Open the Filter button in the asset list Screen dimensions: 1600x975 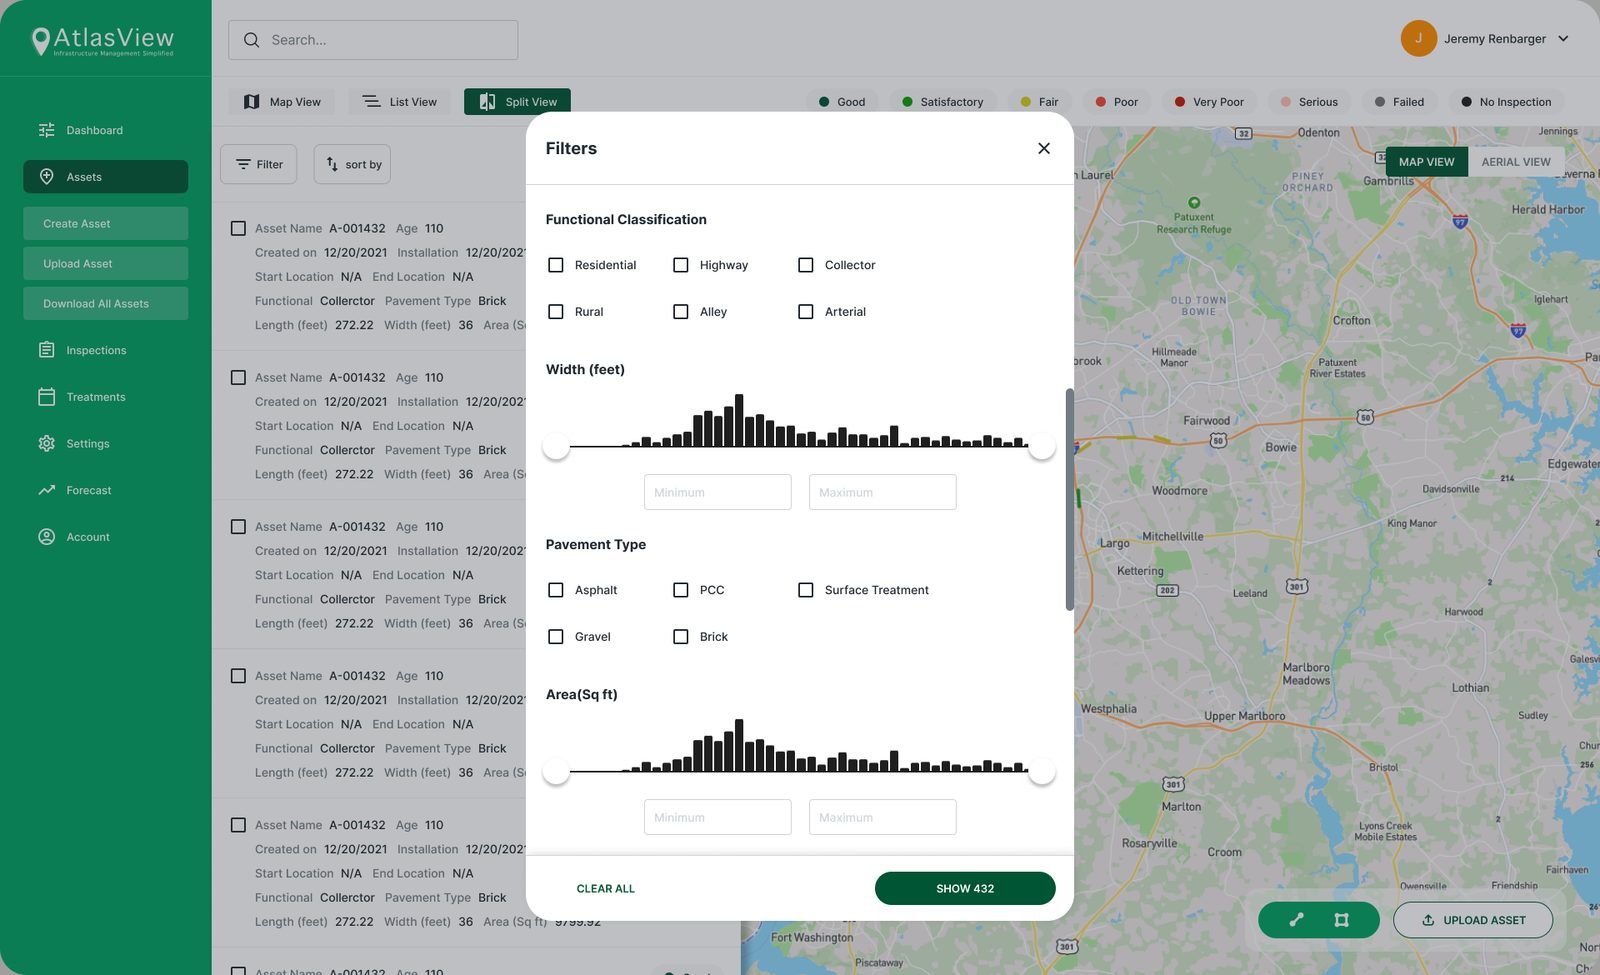(258, 164)
